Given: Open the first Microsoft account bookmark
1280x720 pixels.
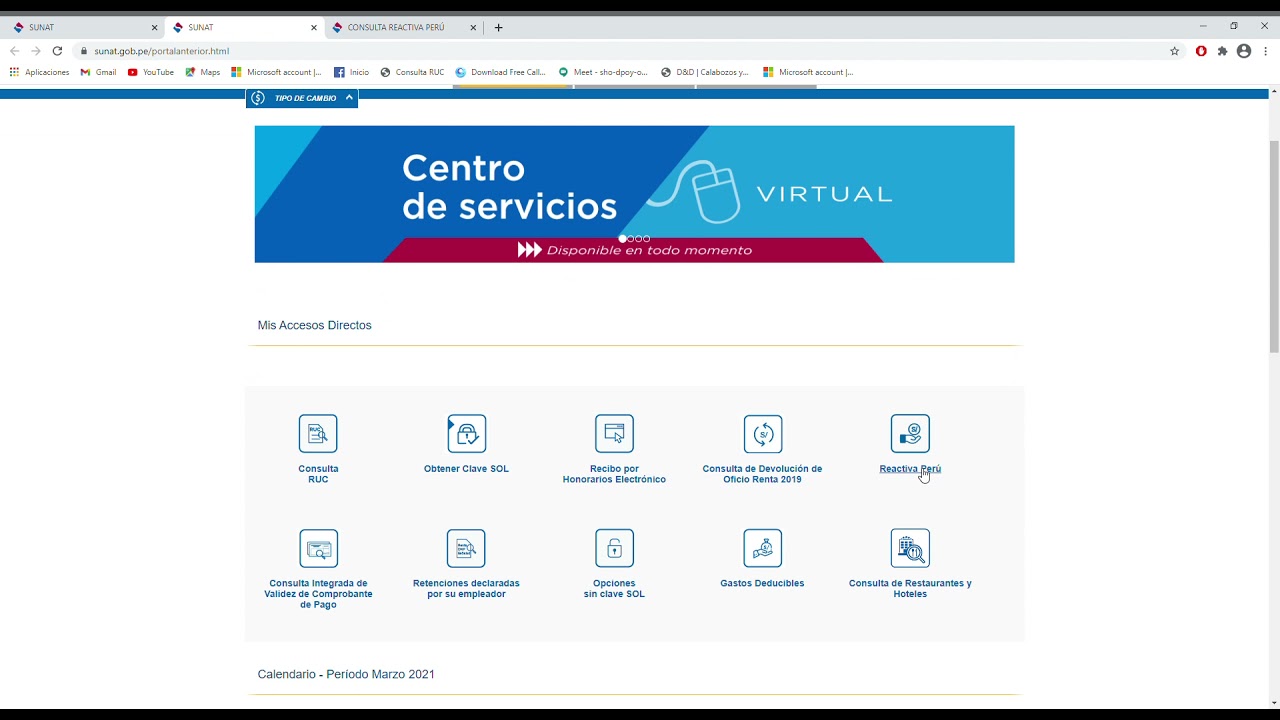Looking at the screenshot, I should point(276,72).
